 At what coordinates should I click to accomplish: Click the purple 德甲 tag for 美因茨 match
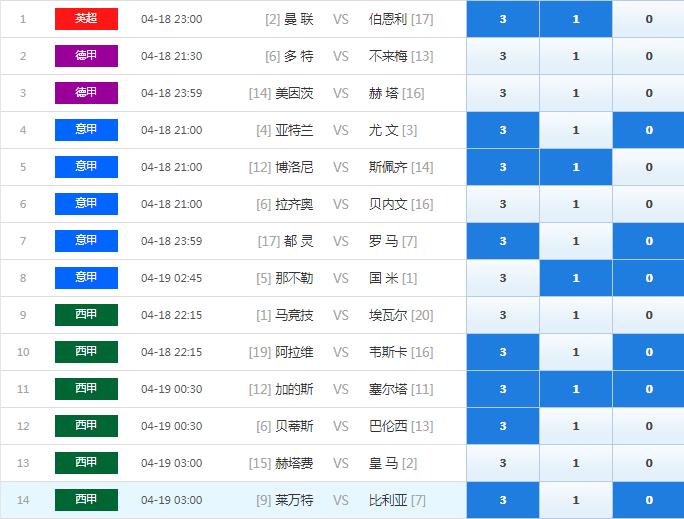click(86, 93)
